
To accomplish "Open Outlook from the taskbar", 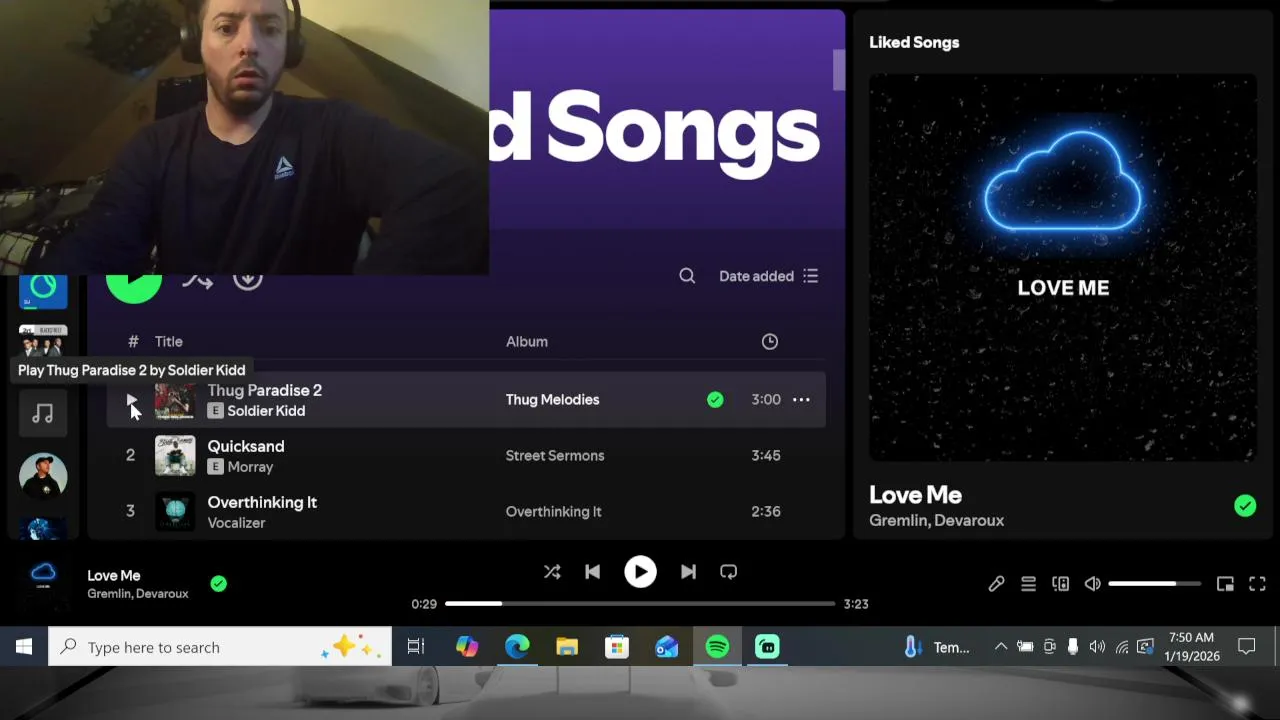I will click(667, 647).
